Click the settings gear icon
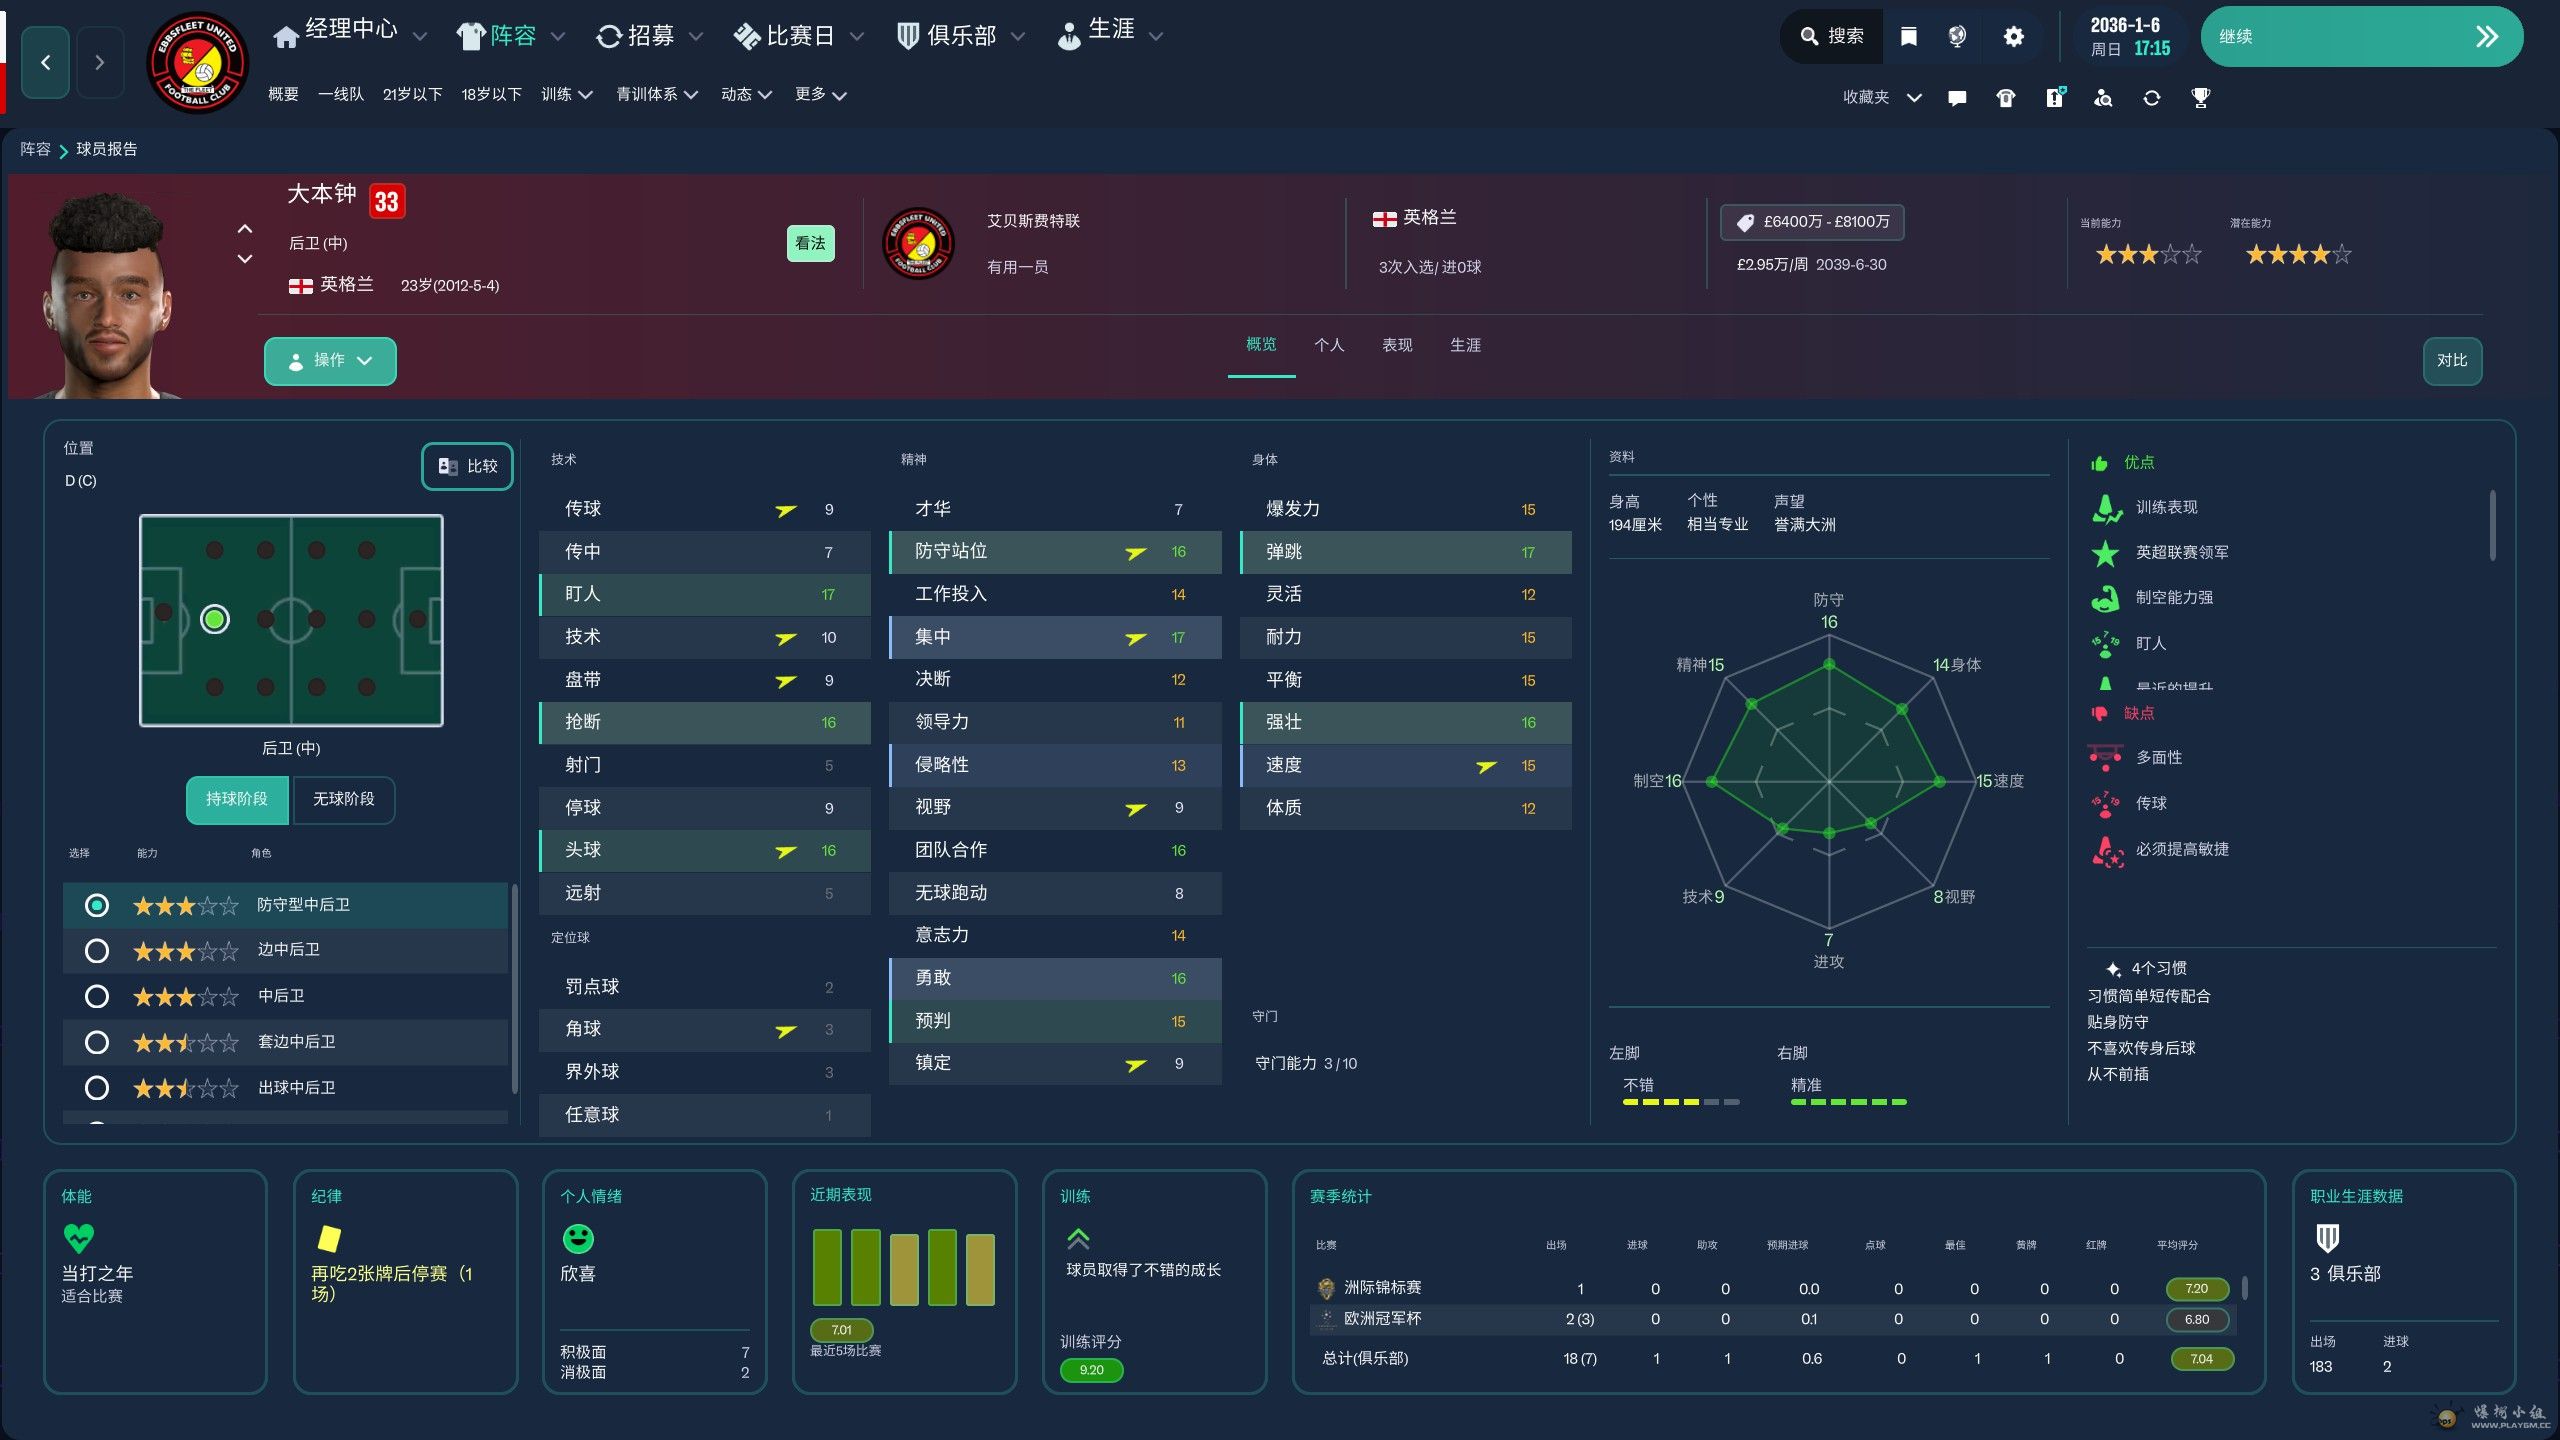Screen dimensions: 2560x1440 tap(2013, 37)
